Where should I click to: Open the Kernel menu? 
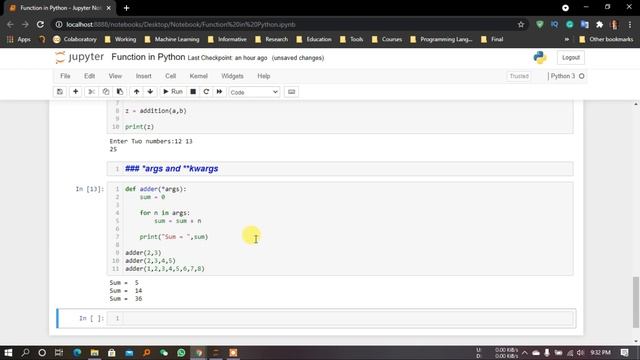[x=199, y=76]
